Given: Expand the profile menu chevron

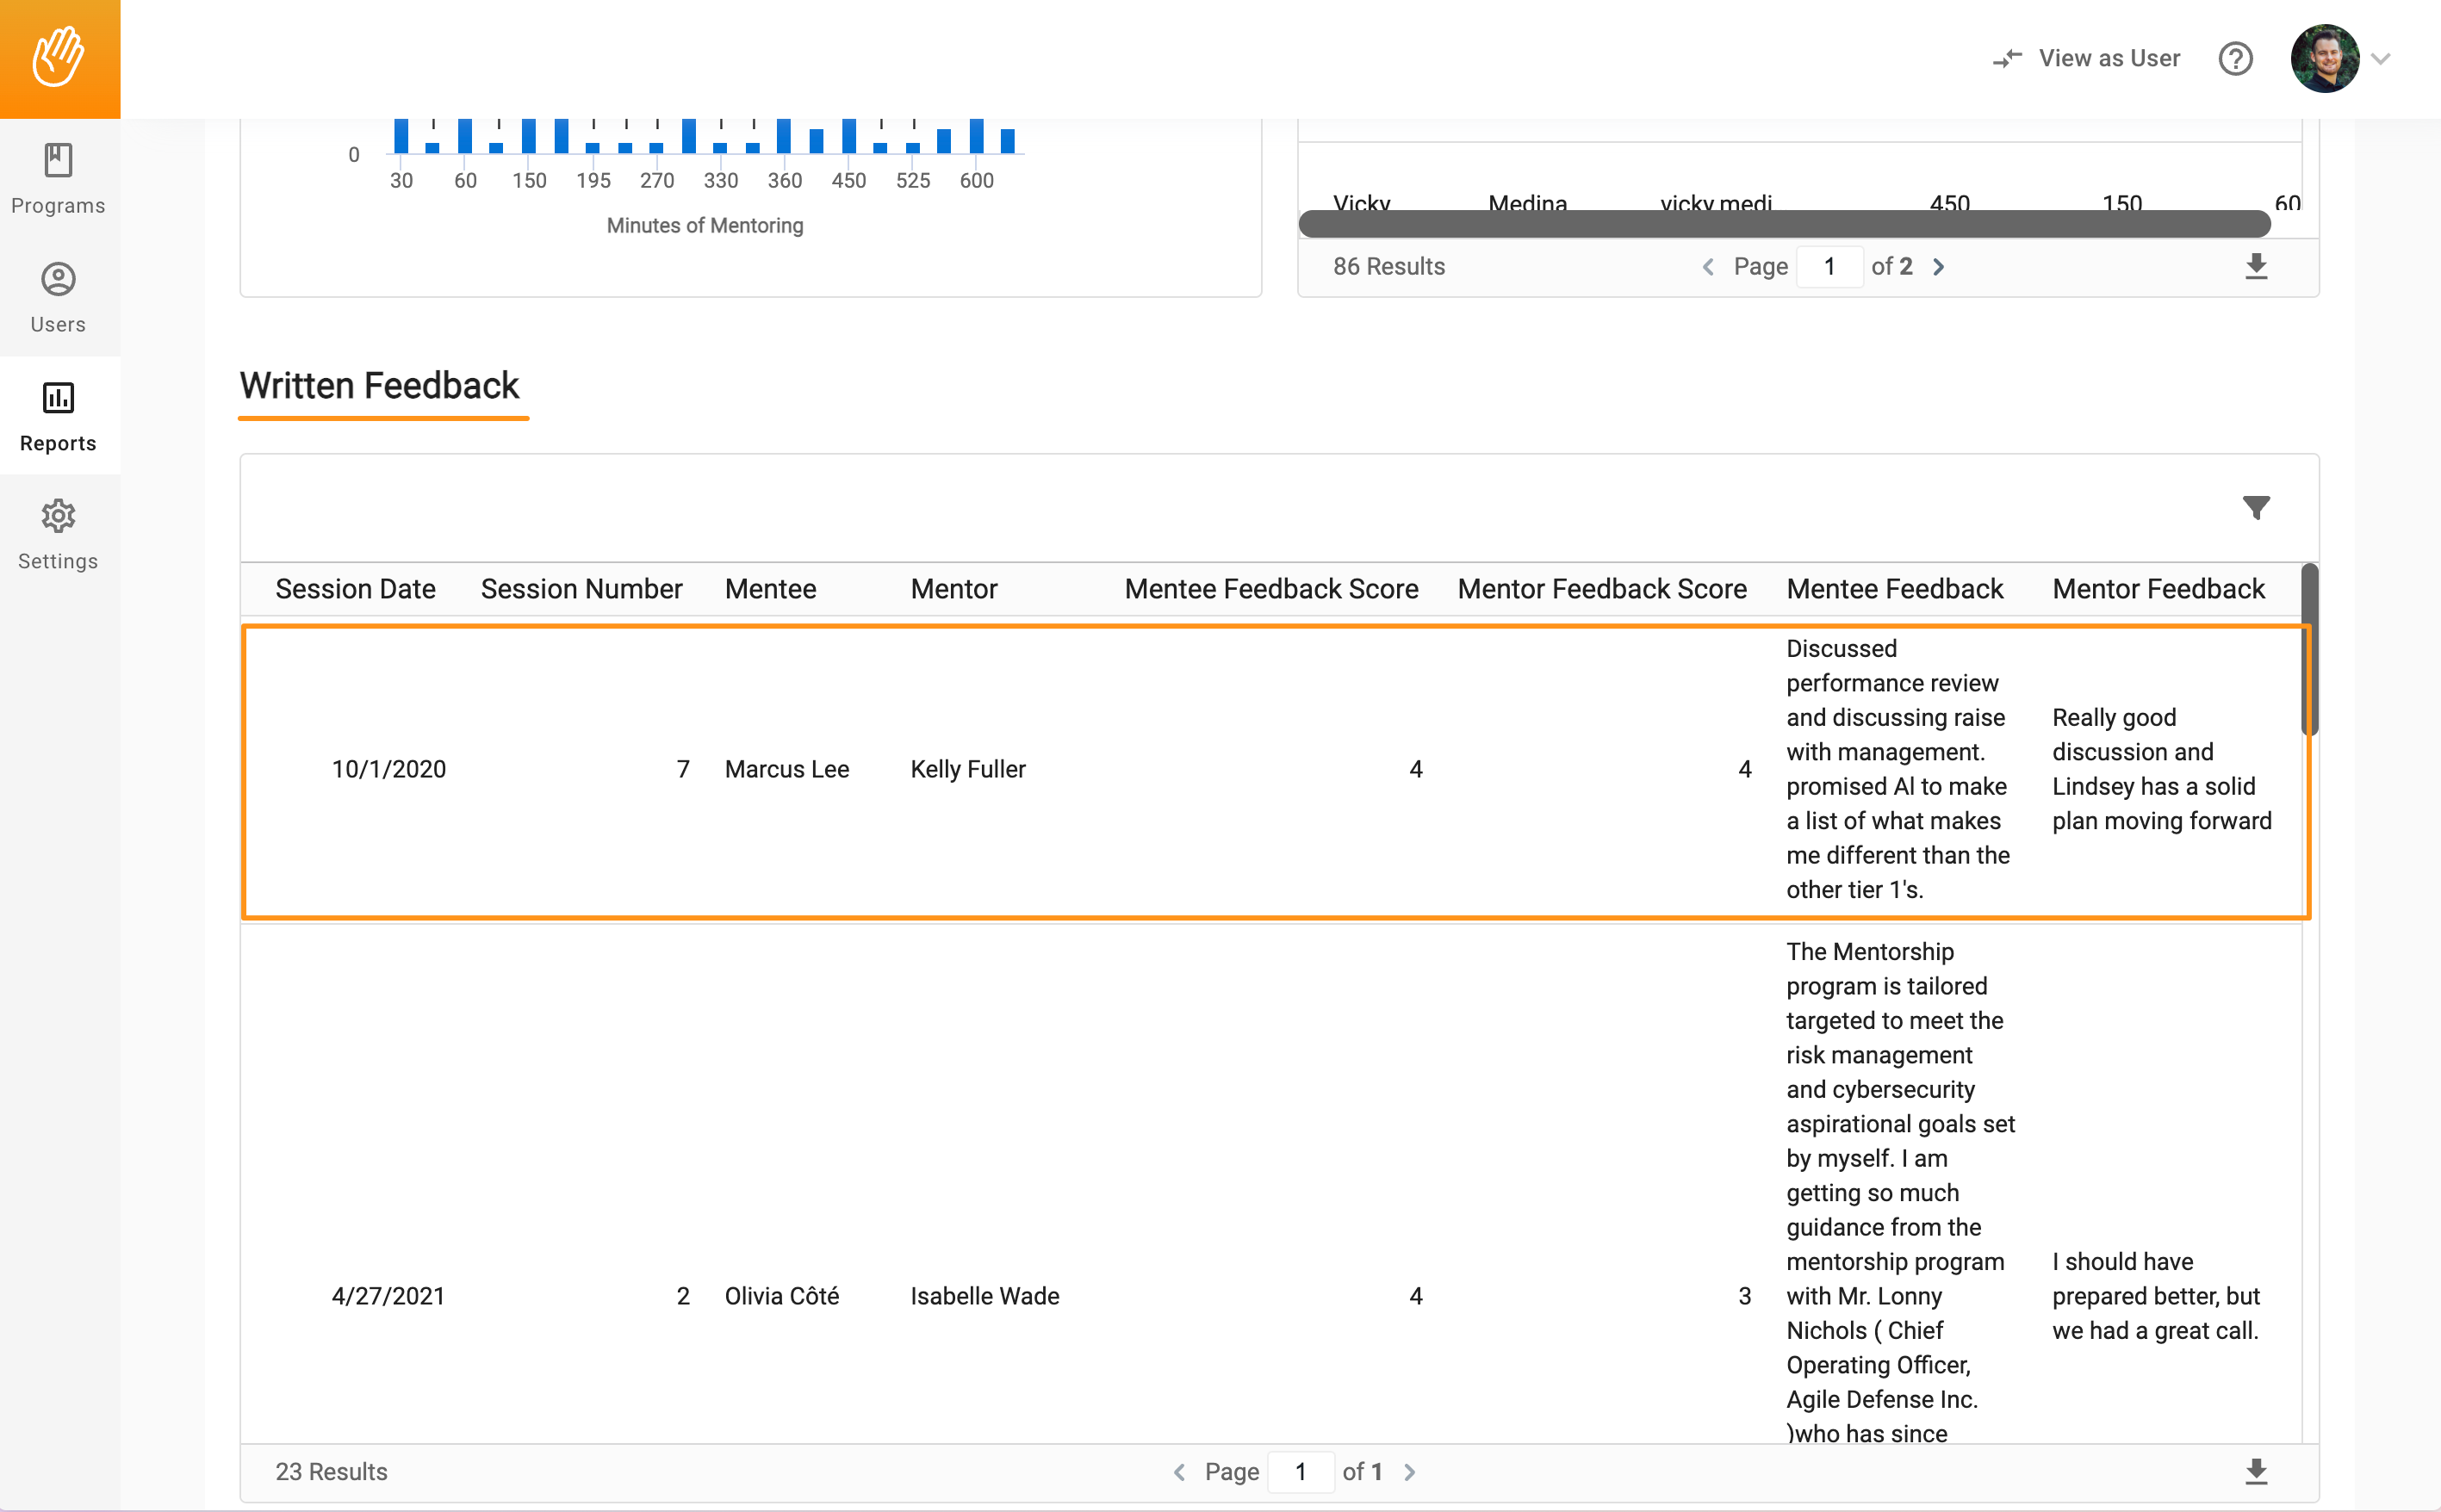Looking at the screenshot, I should pos(2381,58).
